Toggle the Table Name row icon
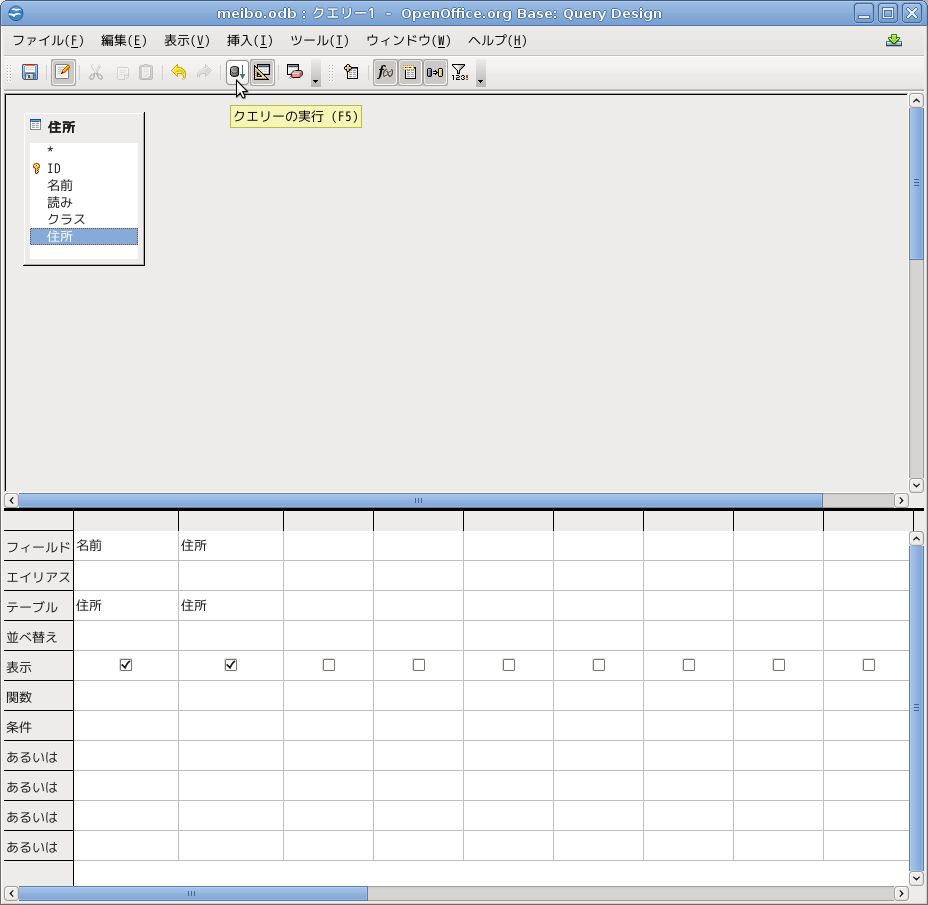 tap(410, 72)
